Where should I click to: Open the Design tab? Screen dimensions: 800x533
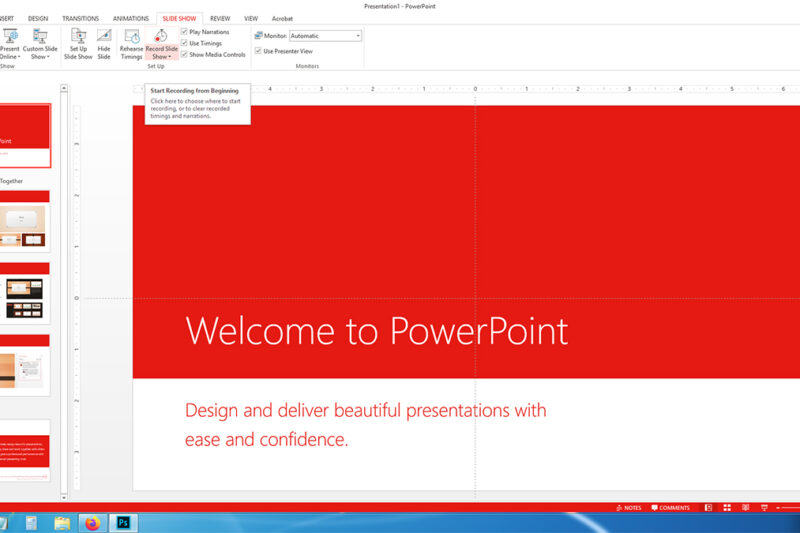coord(38,18)
